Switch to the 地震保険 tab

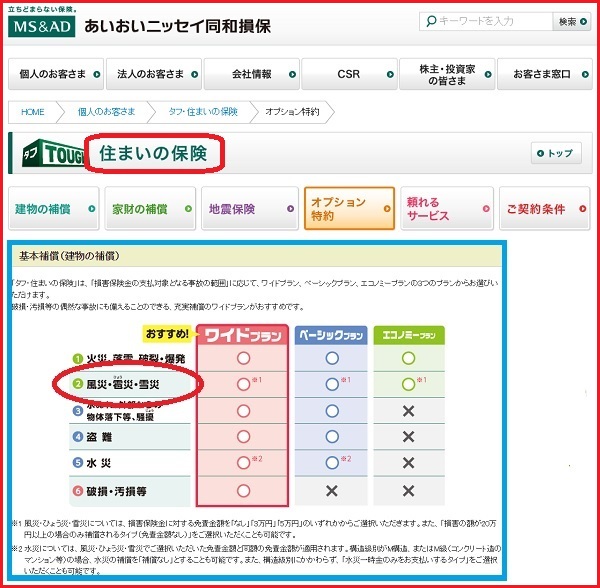coord(249,209)
